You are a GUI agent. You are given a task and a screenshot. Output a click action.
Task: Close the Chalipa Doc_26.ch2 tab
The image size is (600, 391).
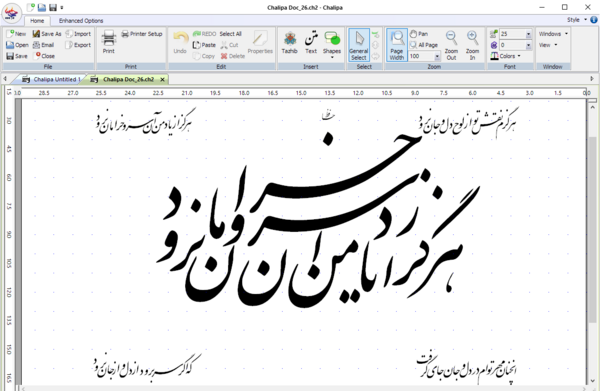(162, 79)
